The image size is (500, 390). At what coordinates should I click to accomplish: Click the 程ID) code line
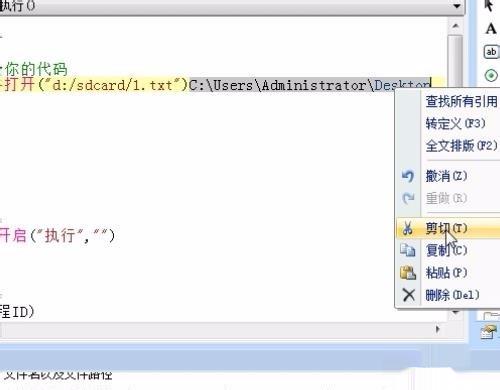coord(17,312)
